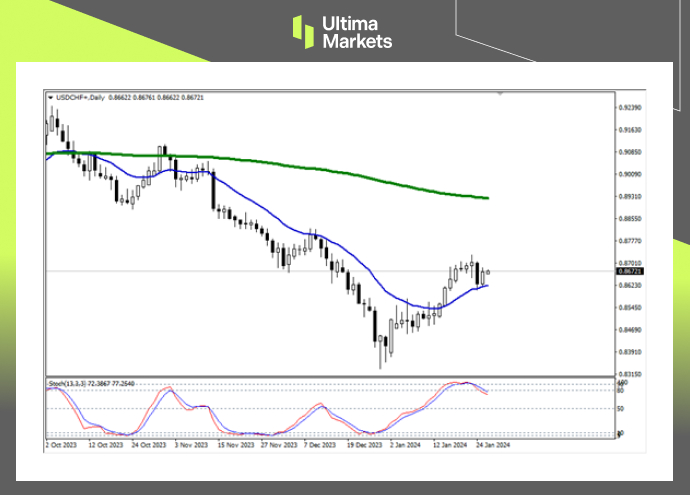Select the most recent candlestick on the chart
Screen dimensions: 690x495
pos(488,271)
